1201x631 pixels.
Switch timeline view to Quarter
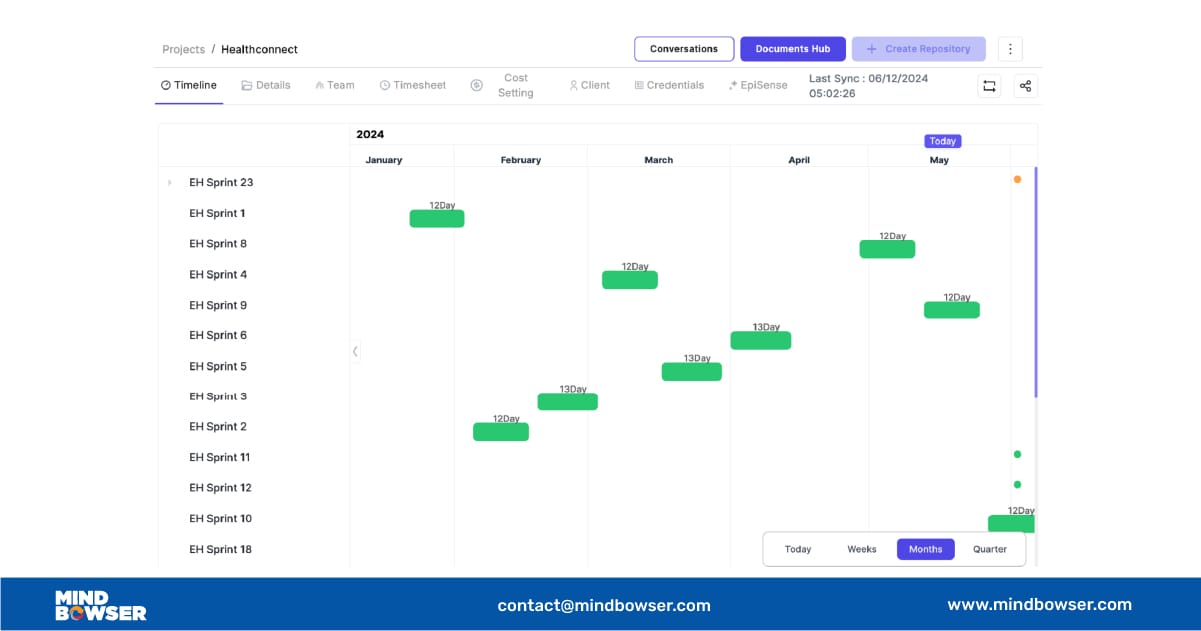pos(989,549)
